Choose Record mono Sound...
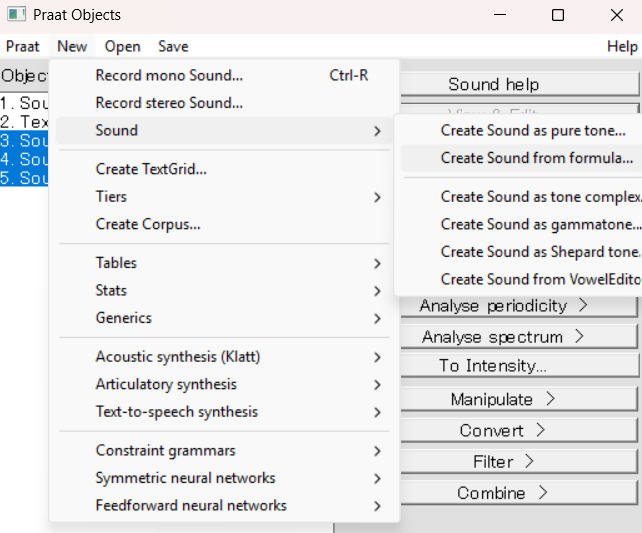Screen dimensions: 642x533 coord(224,75)
